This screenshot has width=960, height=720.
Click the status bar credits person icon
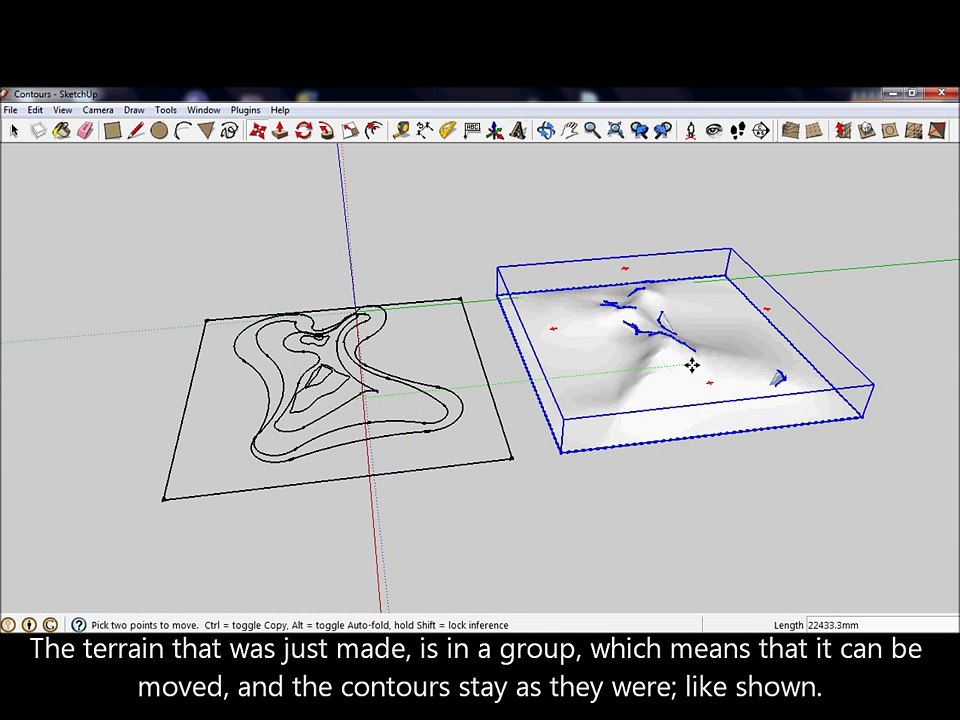[x=29, y=624]
